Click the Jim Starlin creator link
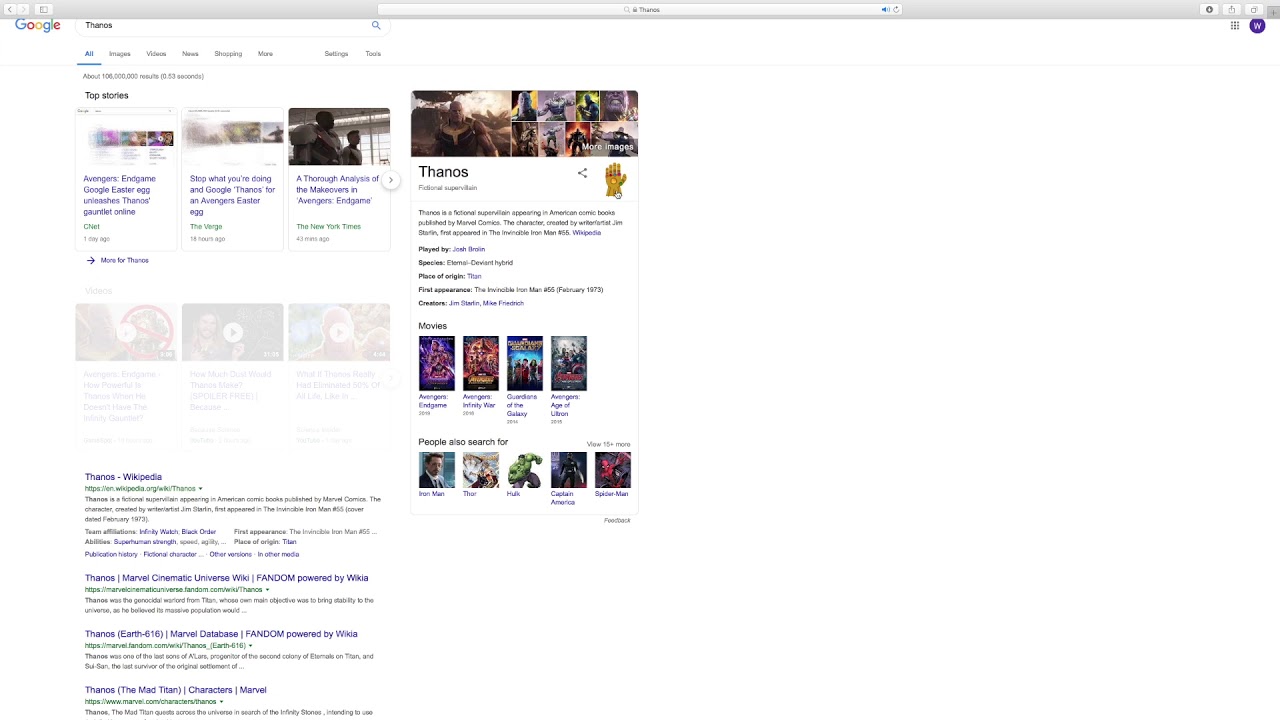 click(x=464, y=303)
